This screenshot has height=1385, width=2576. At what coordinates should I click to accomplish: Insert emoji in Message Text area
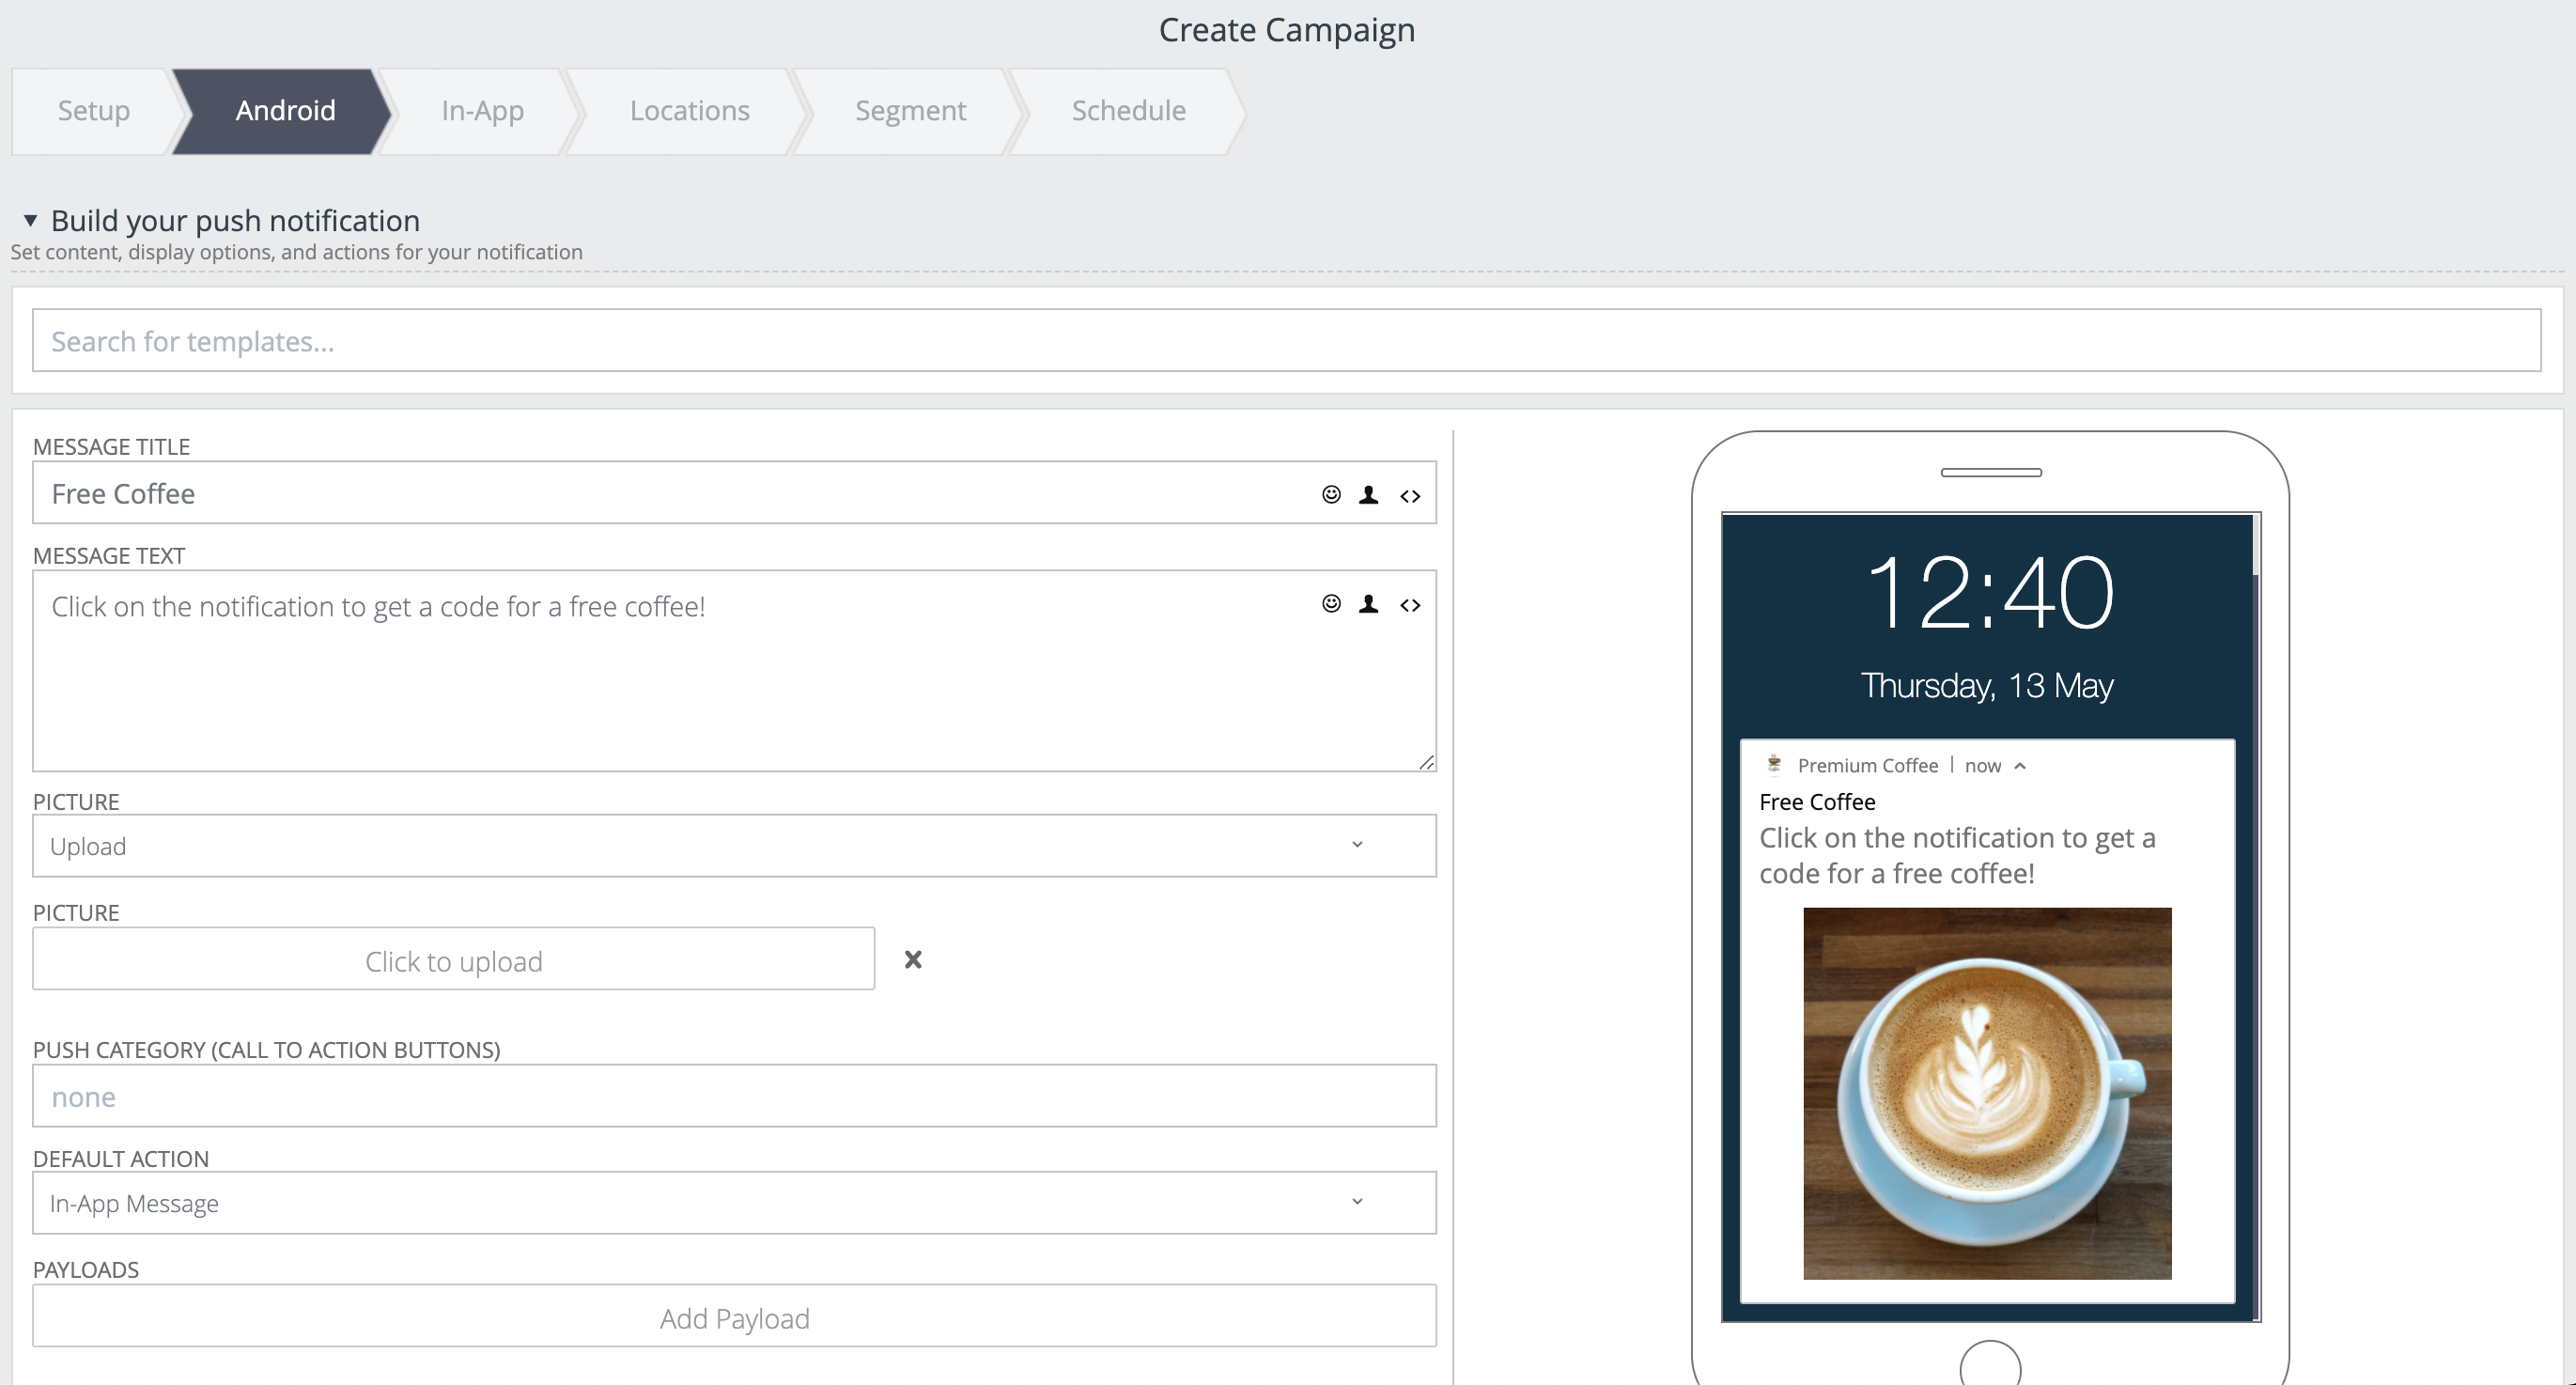pyautogui.click(x=1331, y=603)
